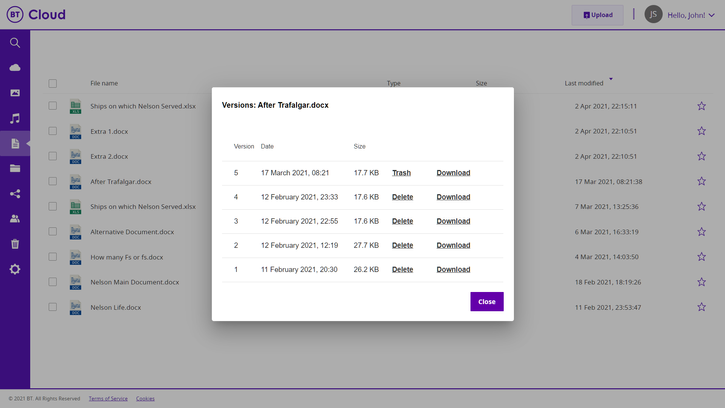Open the photos sidebar icon
The height and width of the screenshot is (408, 725).
click(15, 93)
